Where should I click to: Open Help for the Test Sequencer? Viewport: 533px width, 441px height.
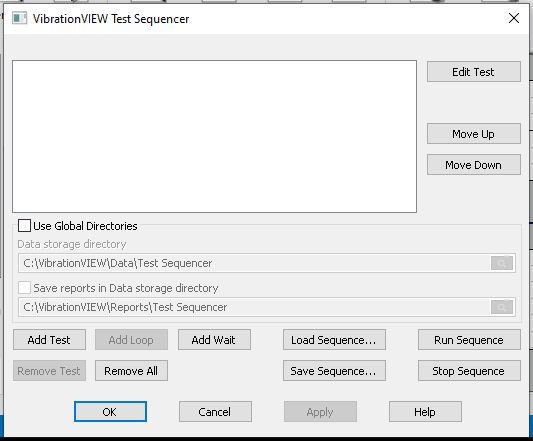tap(425, 412)
